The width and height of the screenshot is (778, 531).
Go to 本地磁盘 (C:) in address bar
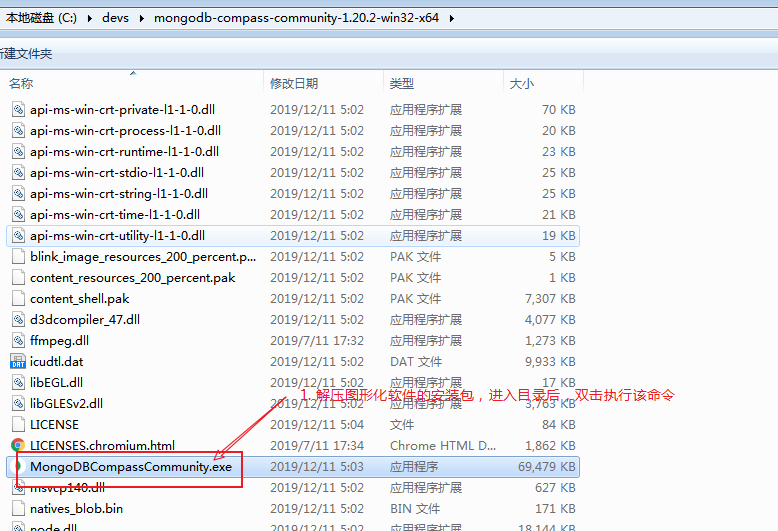[x=41, y=18]
